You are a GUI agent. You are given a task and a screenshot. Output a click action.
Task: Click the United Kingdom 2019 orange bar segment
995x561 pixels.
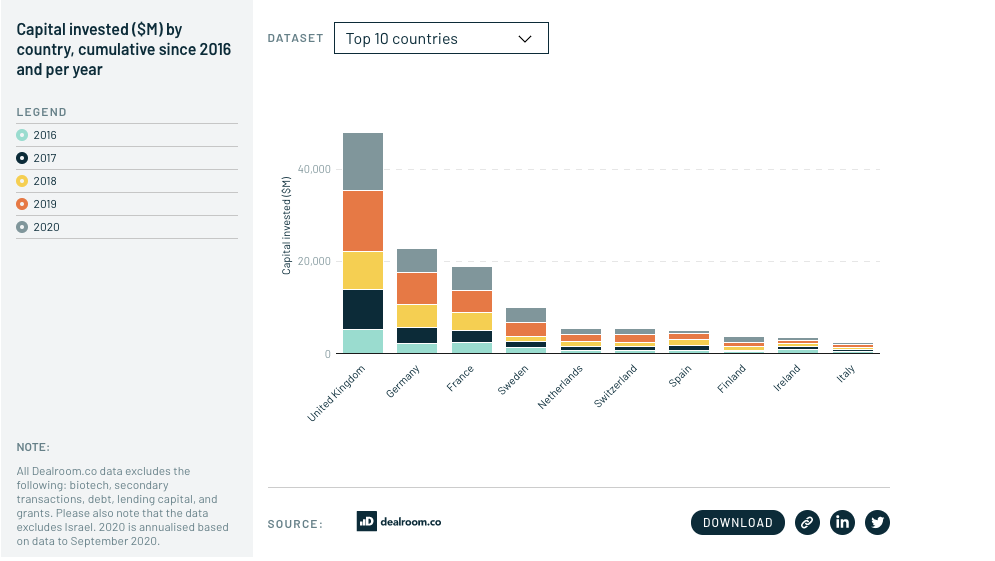pyautogui.click(x=363, y=221)
